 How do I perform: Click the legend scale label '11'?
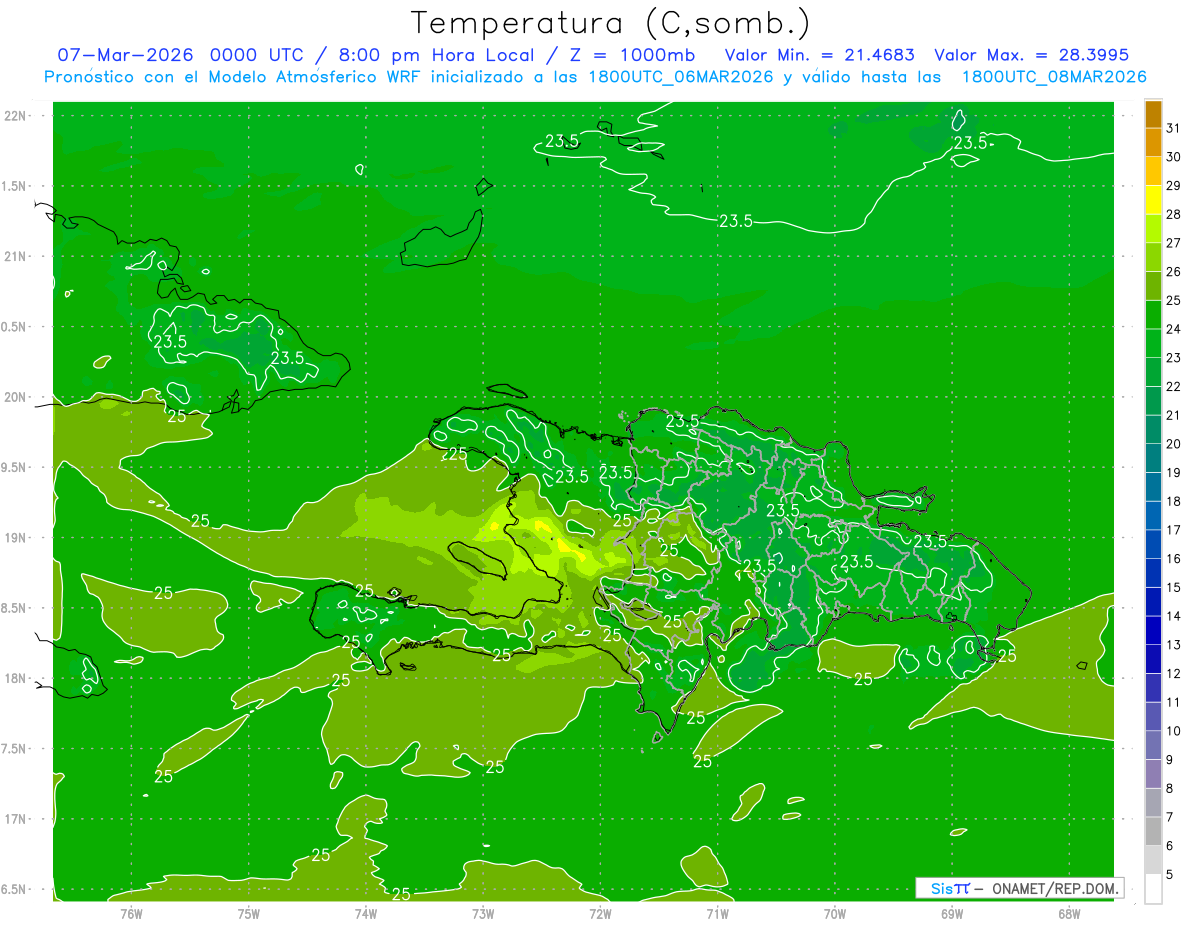[1174, 702]
